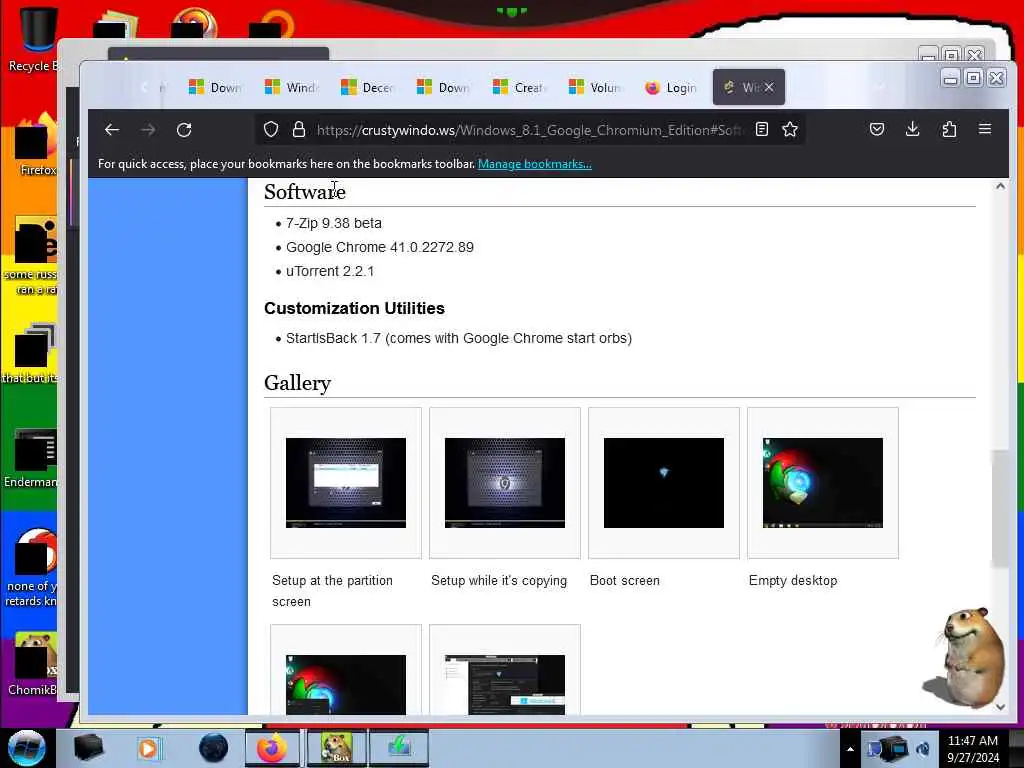This screenshot has height=768, width=1024.
Task: Open the Setup while it's copying thumbnail
Action: point(505,483)
